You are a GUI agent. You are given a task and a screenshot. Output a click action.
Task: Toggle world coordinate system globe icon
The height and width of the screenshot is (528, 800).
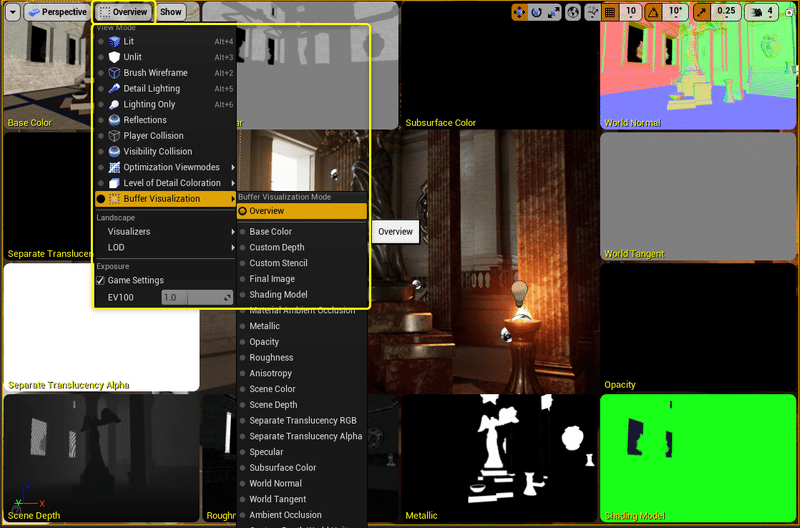573,12
